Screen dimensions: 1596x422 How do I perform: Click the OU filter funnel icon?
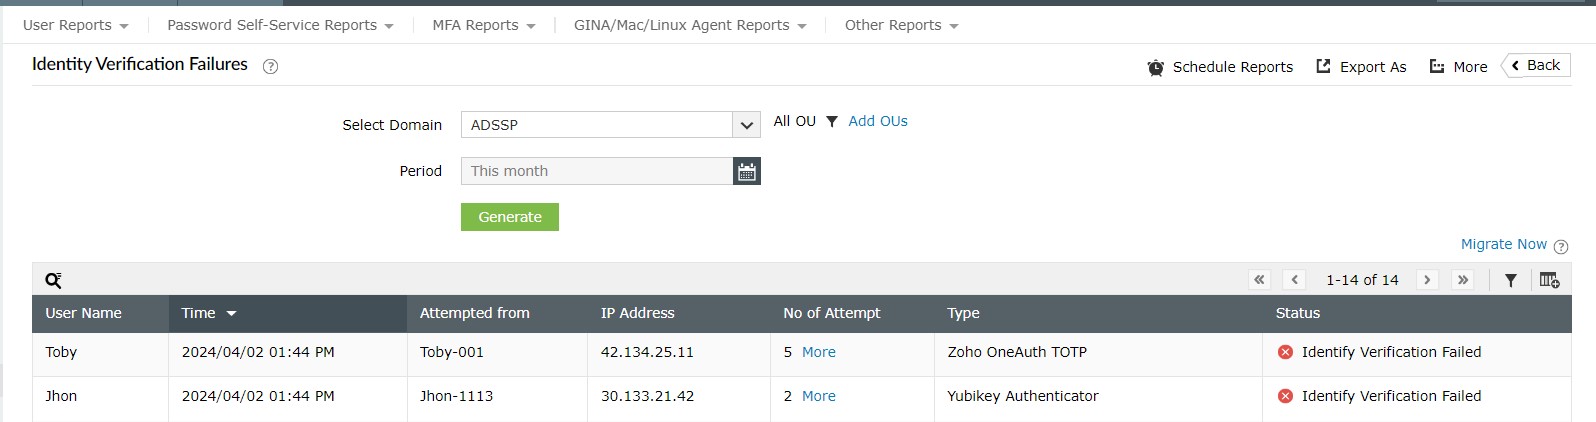pos(832,121)
